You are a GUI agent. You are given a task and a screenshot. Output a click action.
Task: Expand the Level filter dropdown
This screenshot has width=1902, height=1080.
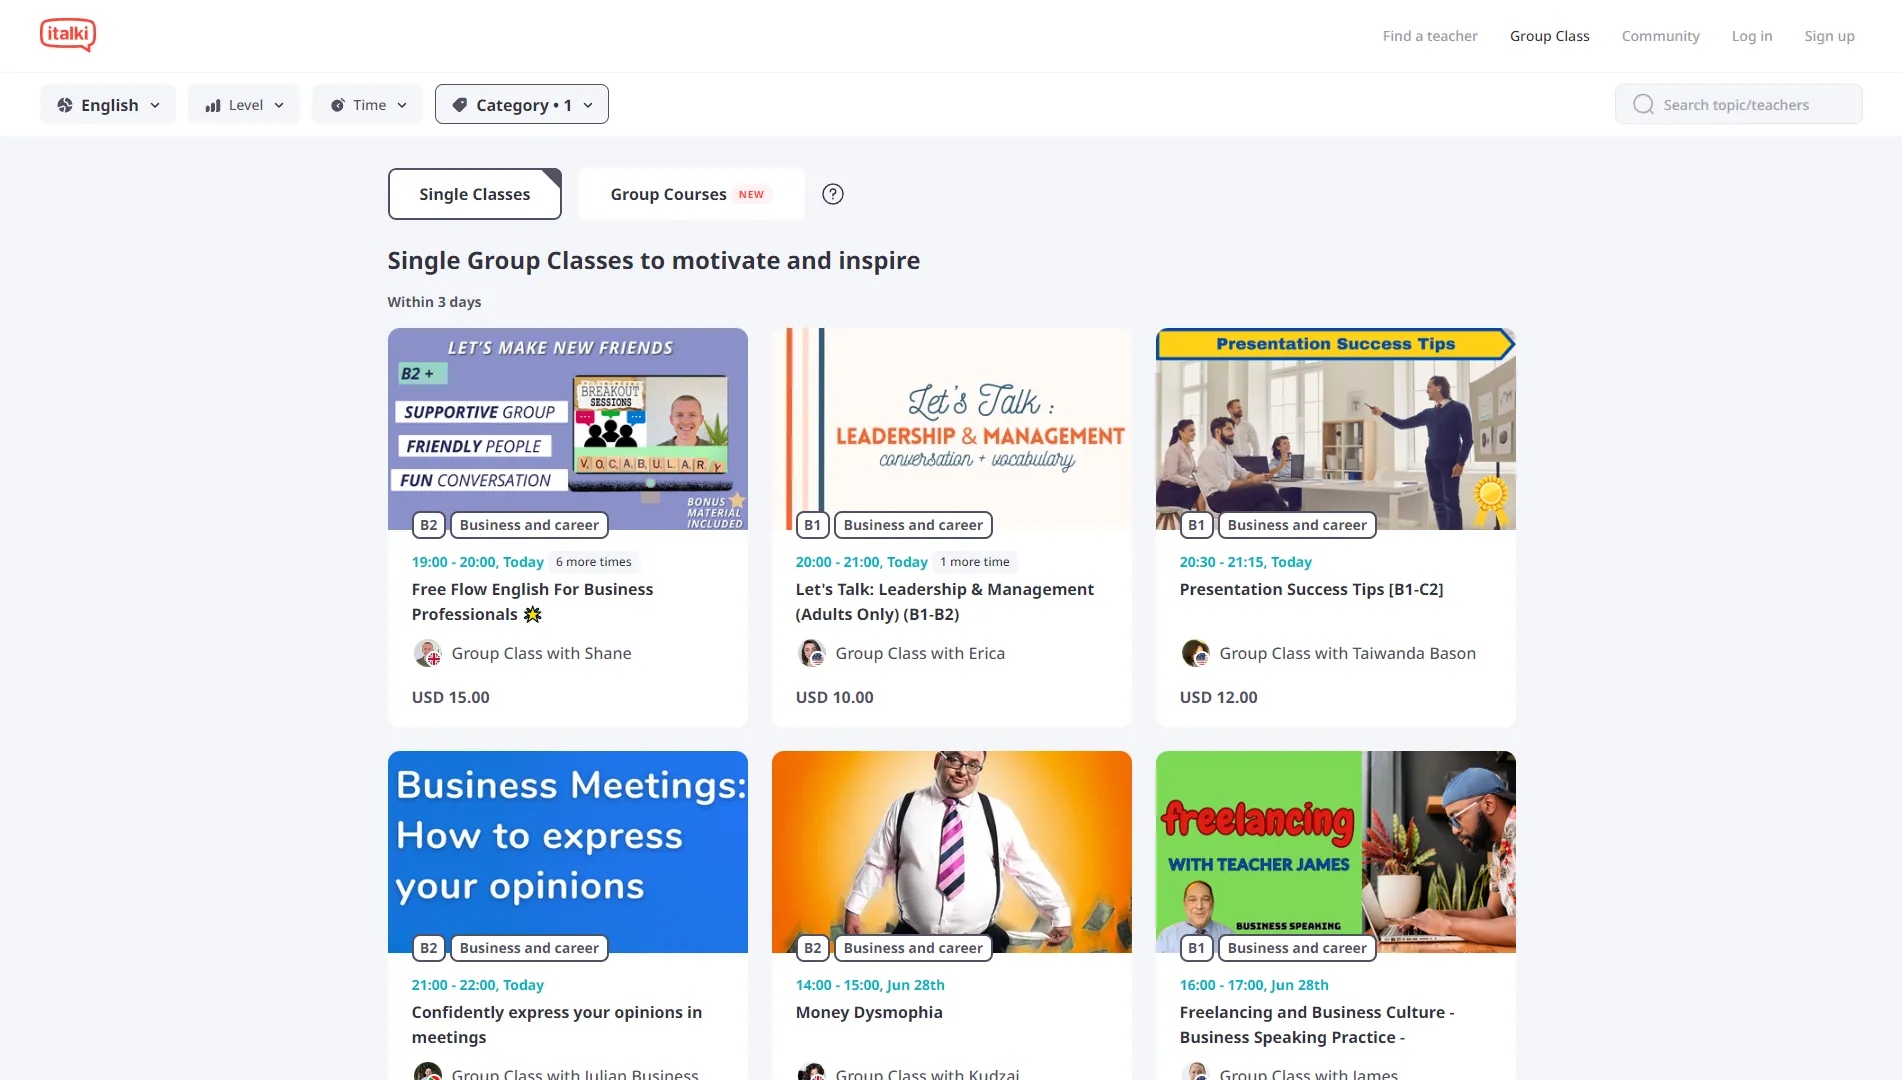click(244, 104)
